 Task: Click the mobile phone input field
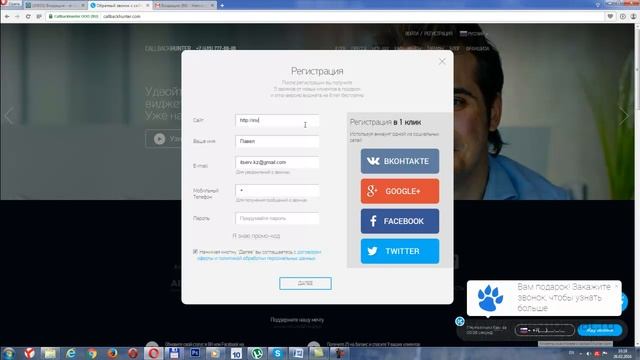277,190
